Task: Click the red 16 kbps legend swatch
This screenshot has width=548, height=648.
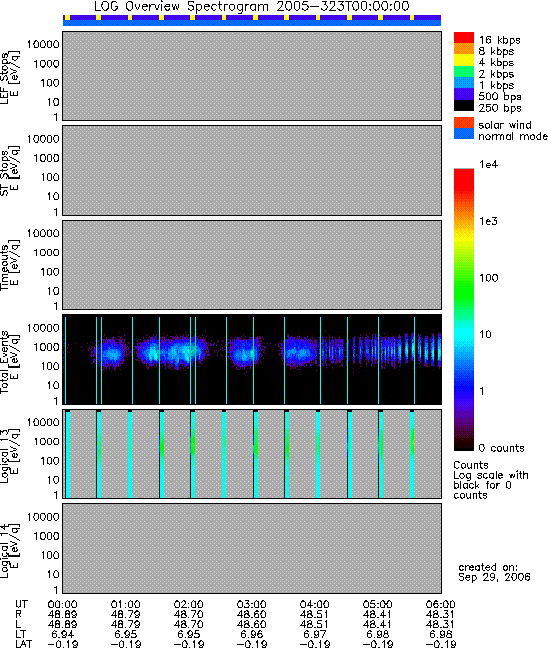Action: coord(464,38)
